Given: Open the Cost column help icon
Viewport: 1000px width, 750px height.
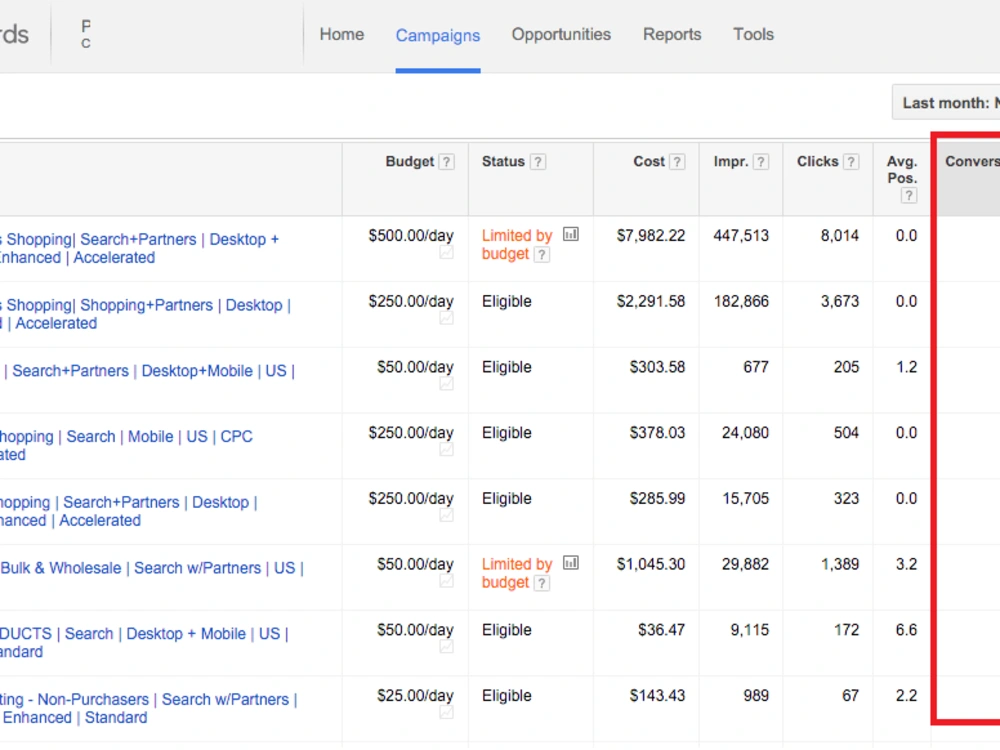Looking at the screenshot, I should click(x=677, y=162).
